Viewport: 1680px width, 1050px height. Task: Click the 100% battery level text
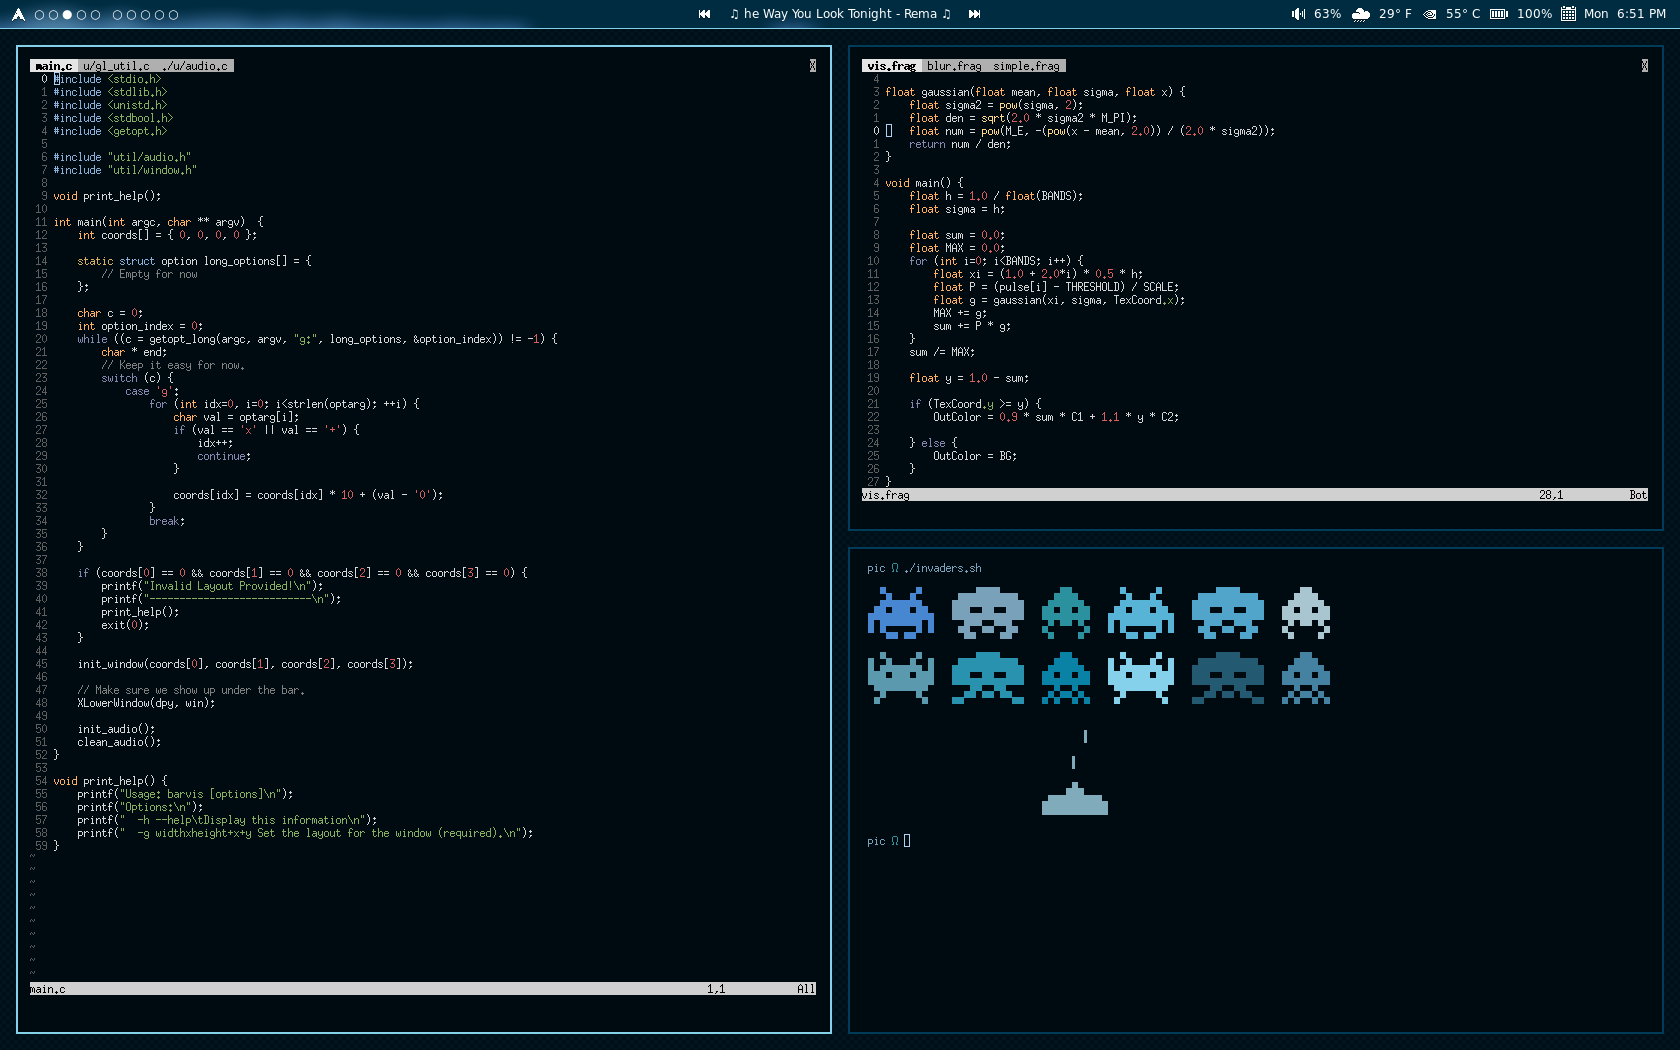1534,14
